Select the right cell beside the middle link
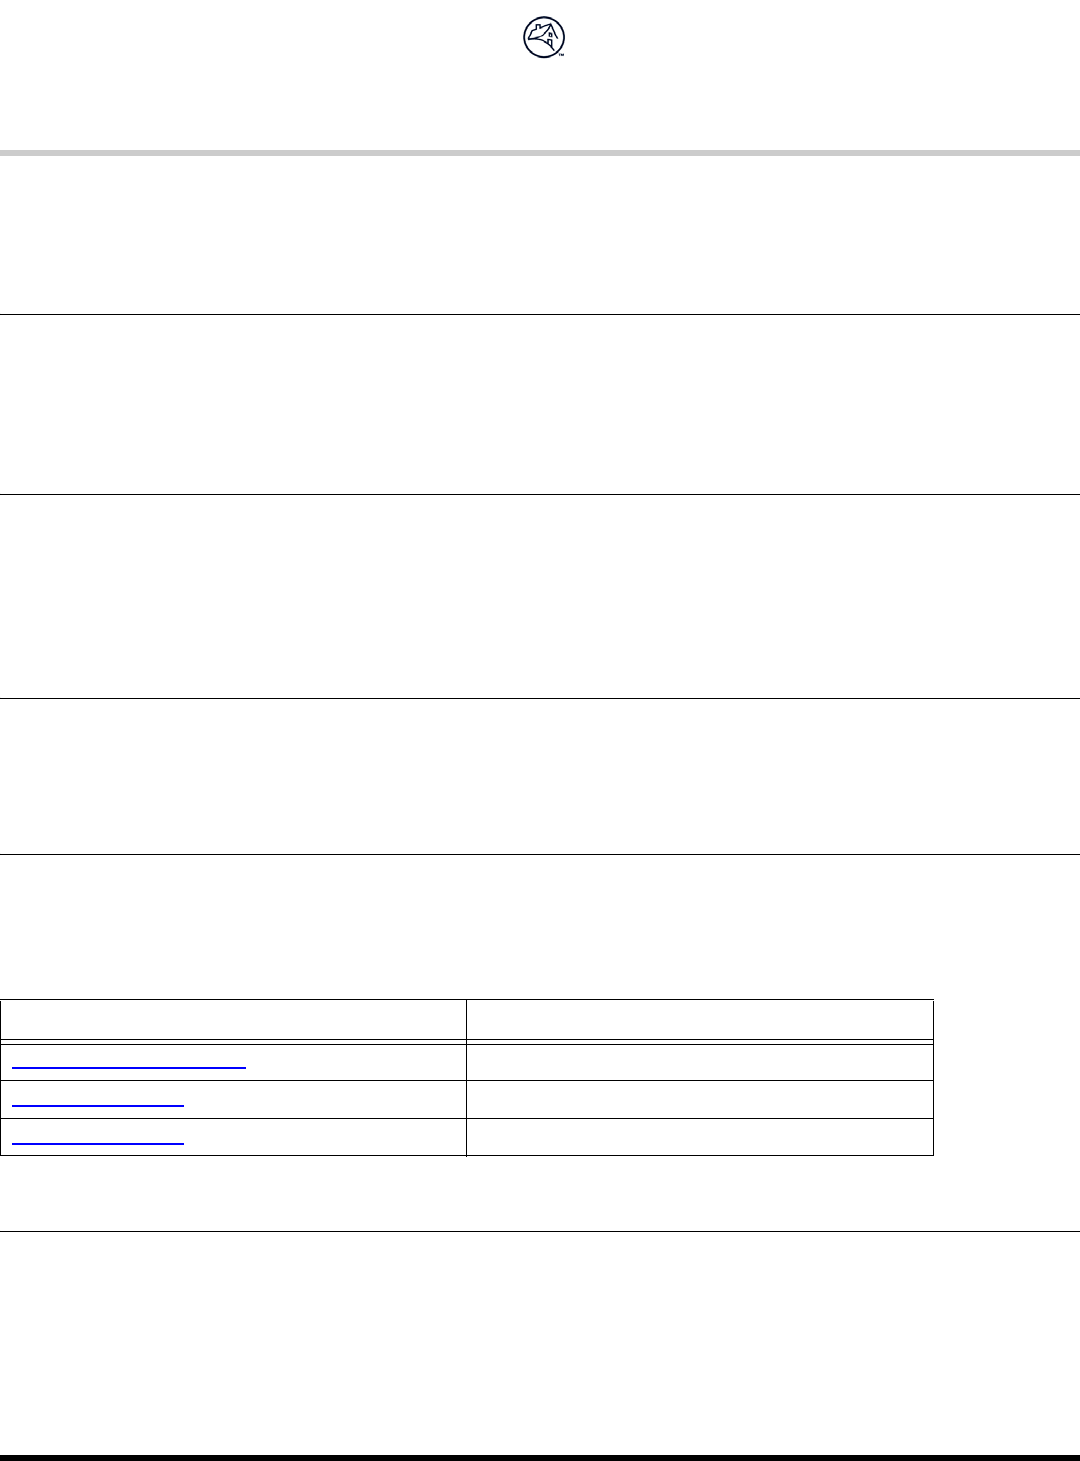The width and height of the screenshot is (1080, 1461). [x=699, y=1099]
